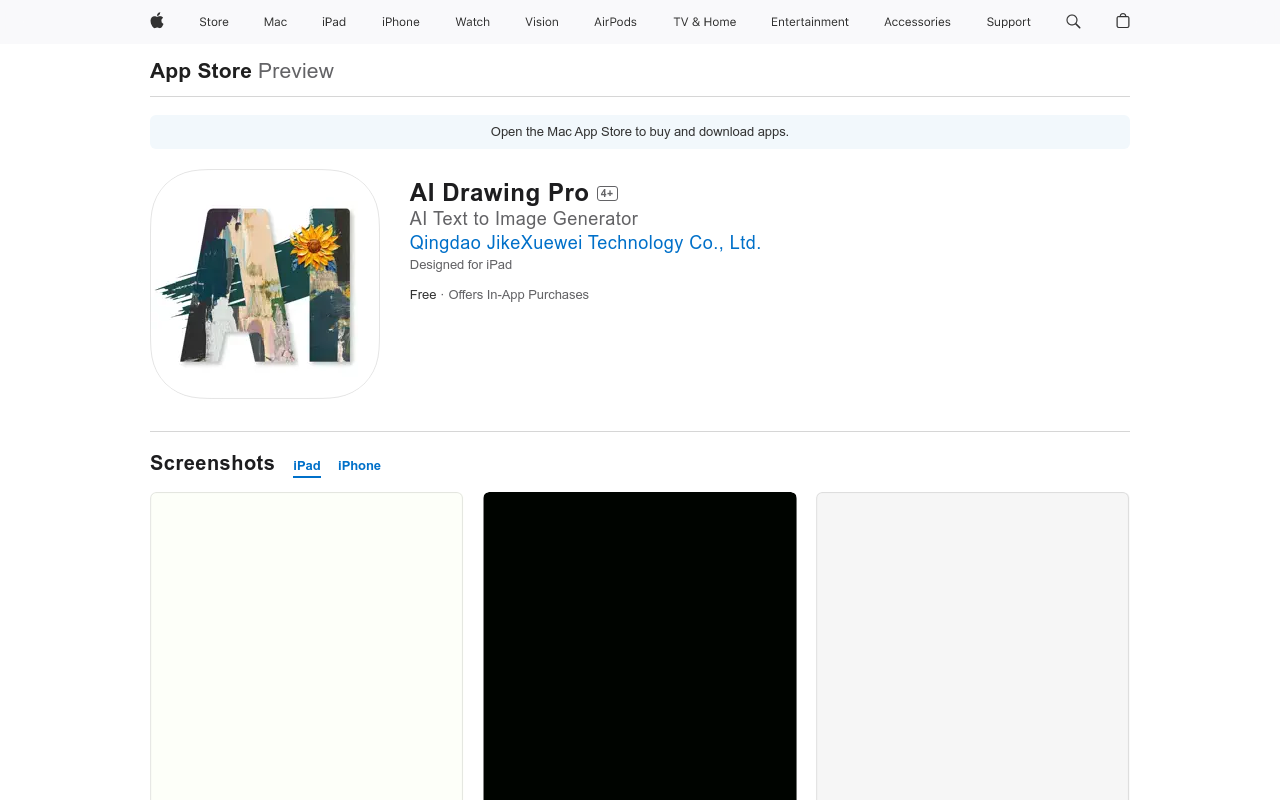
Task: Open the Mac menu item
Action: (275, 22)
